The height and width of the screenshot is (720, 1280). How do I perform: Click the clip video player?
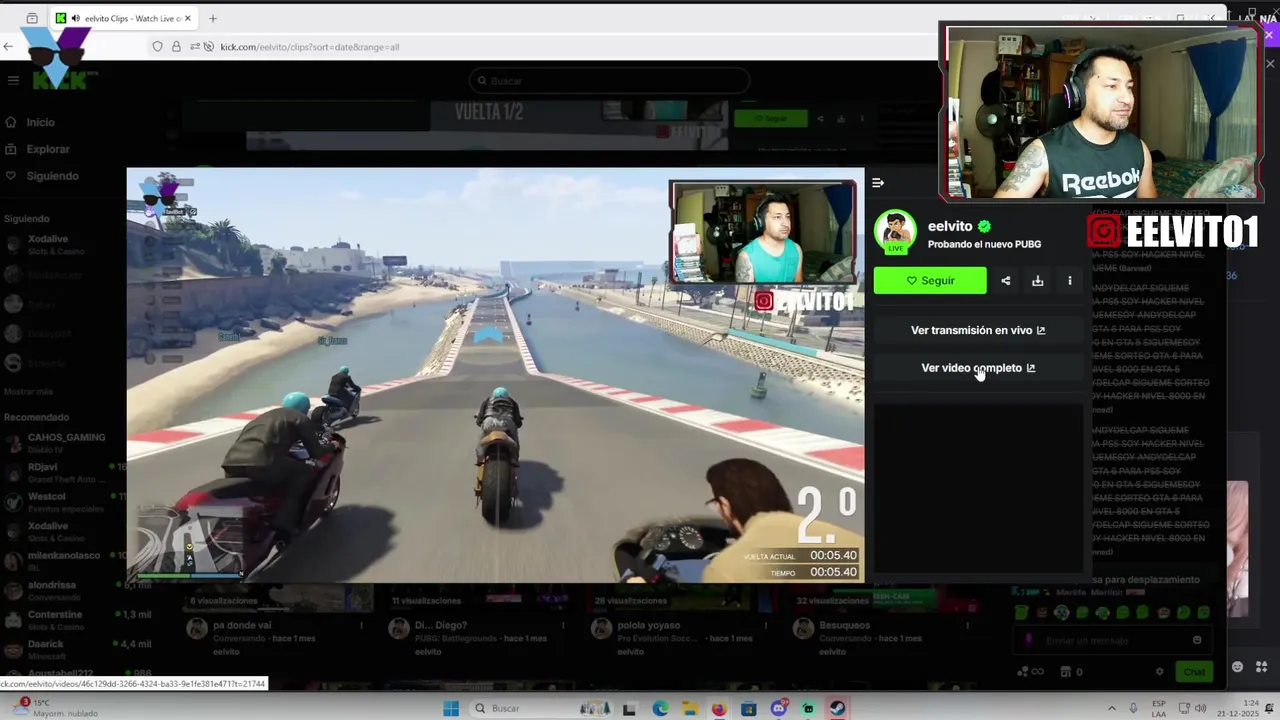[x=495, y=375]
